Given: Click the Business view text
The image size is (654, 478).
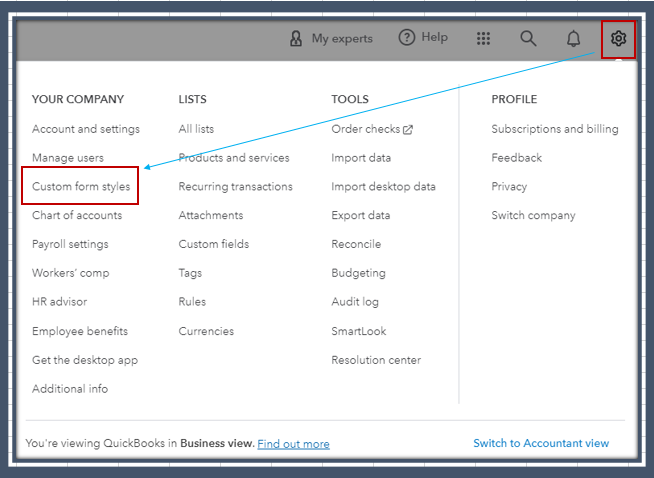Looking at the screenshot, I should click(217, 443).
